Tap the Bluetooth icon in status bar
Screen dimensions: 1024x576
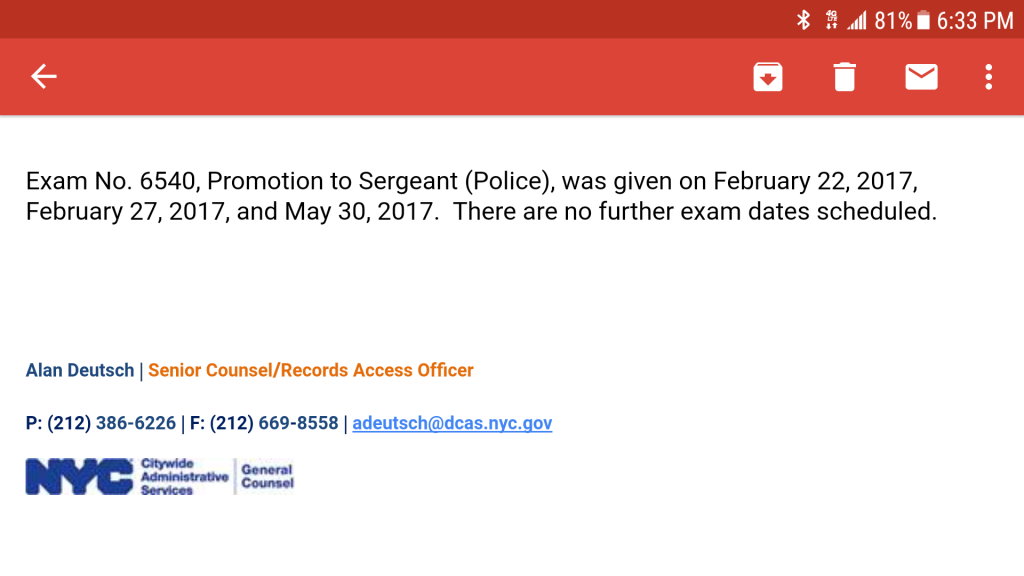point(803,20)
